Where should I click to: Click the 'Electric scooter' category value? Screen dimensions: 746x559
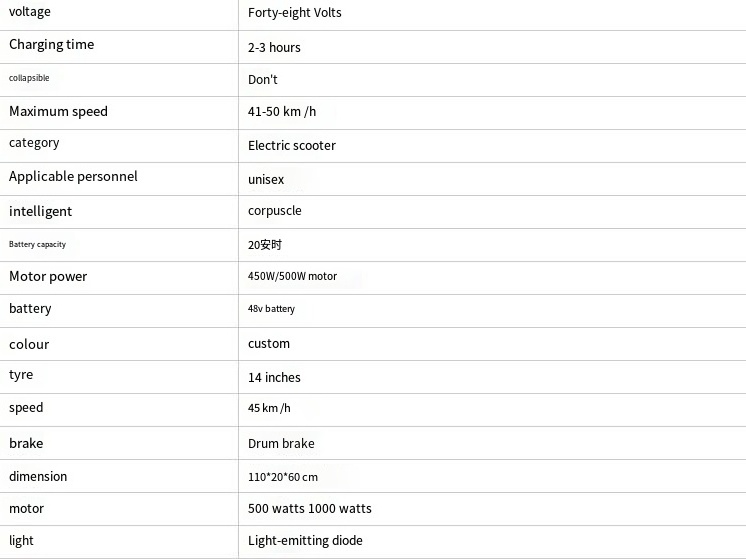(292, 145)
